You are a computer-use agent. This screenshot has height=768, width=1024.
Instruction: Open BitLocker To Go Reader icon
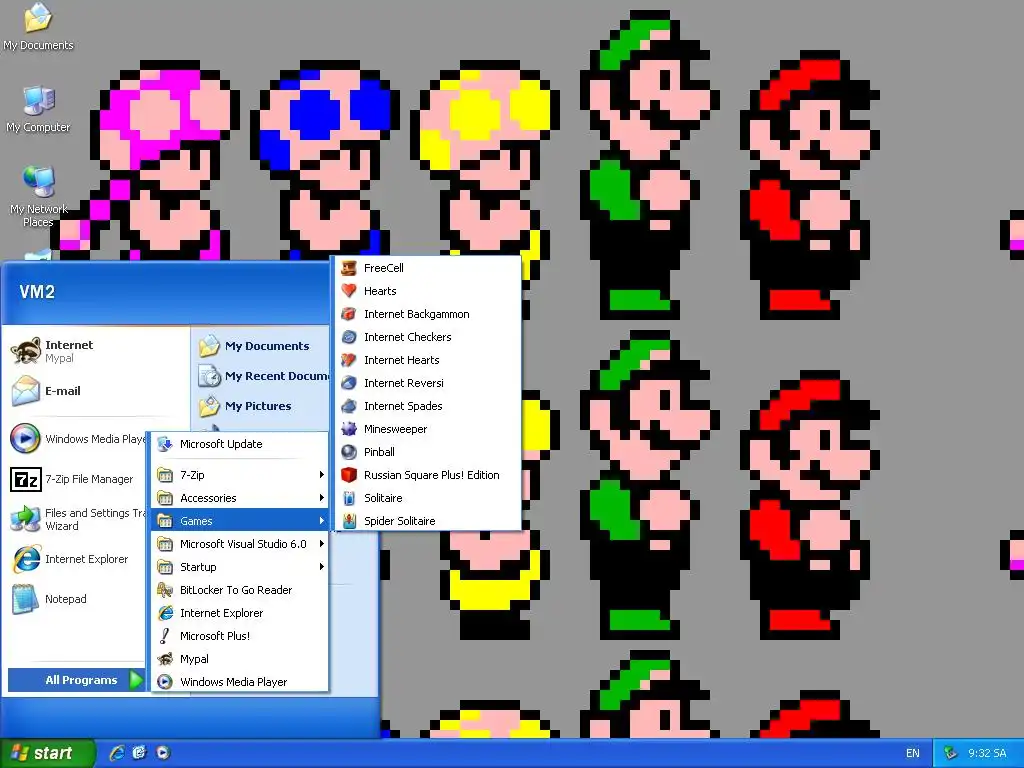(165, 590)
